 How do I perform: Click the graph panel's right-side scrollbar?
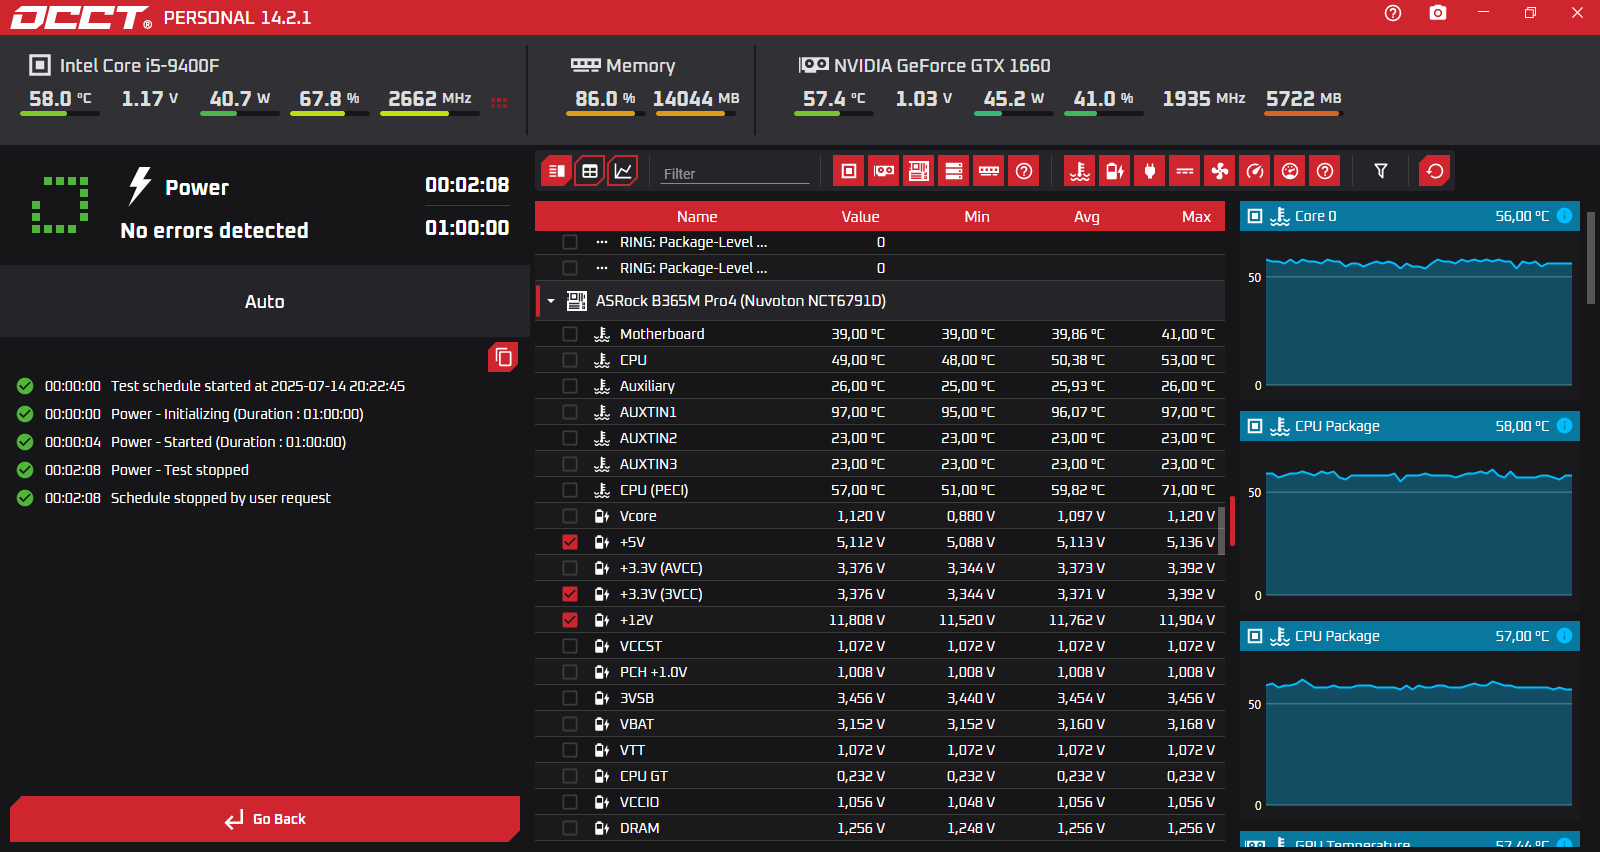coord(1591,257)
